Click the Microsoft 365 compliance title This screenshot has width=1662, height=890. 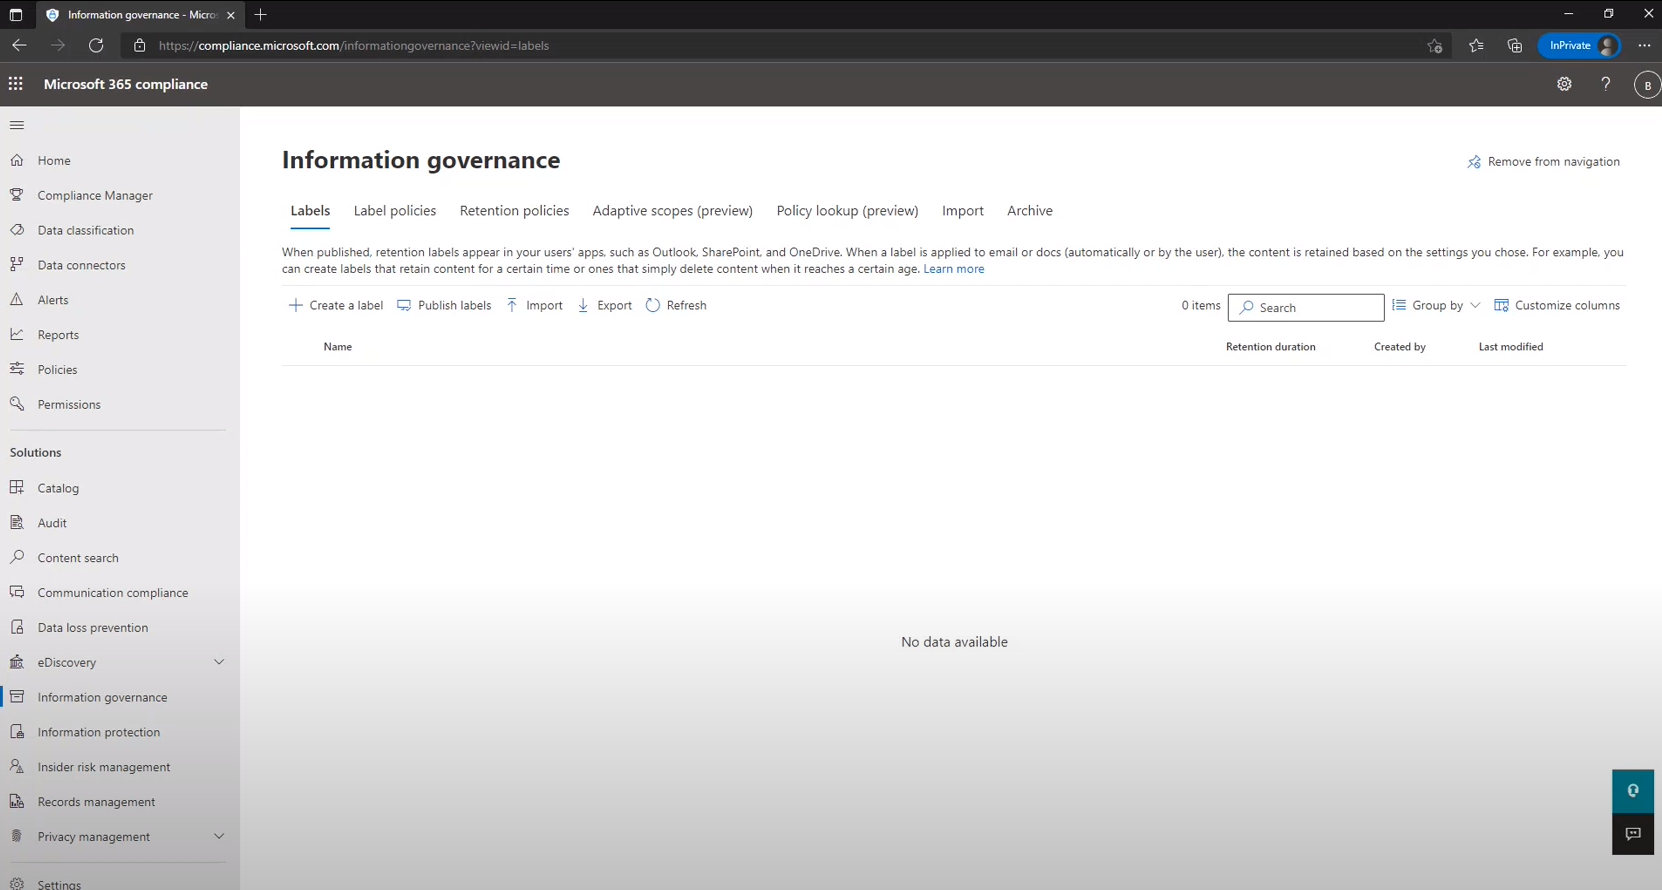point(126,84)
